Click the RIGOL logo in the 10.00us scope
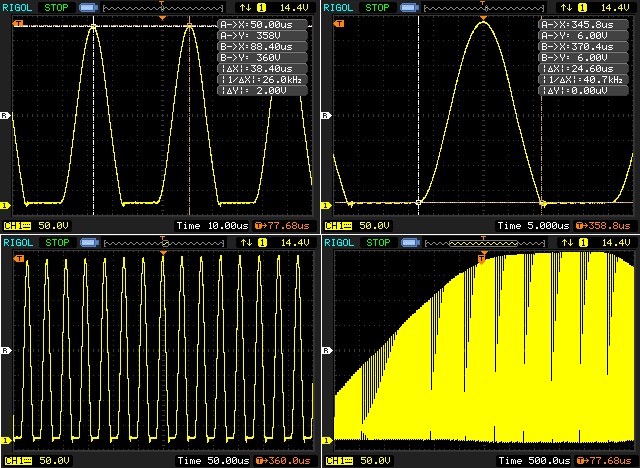Image resolution: width=640 pixels, height=468 pixels. [17, 7]
